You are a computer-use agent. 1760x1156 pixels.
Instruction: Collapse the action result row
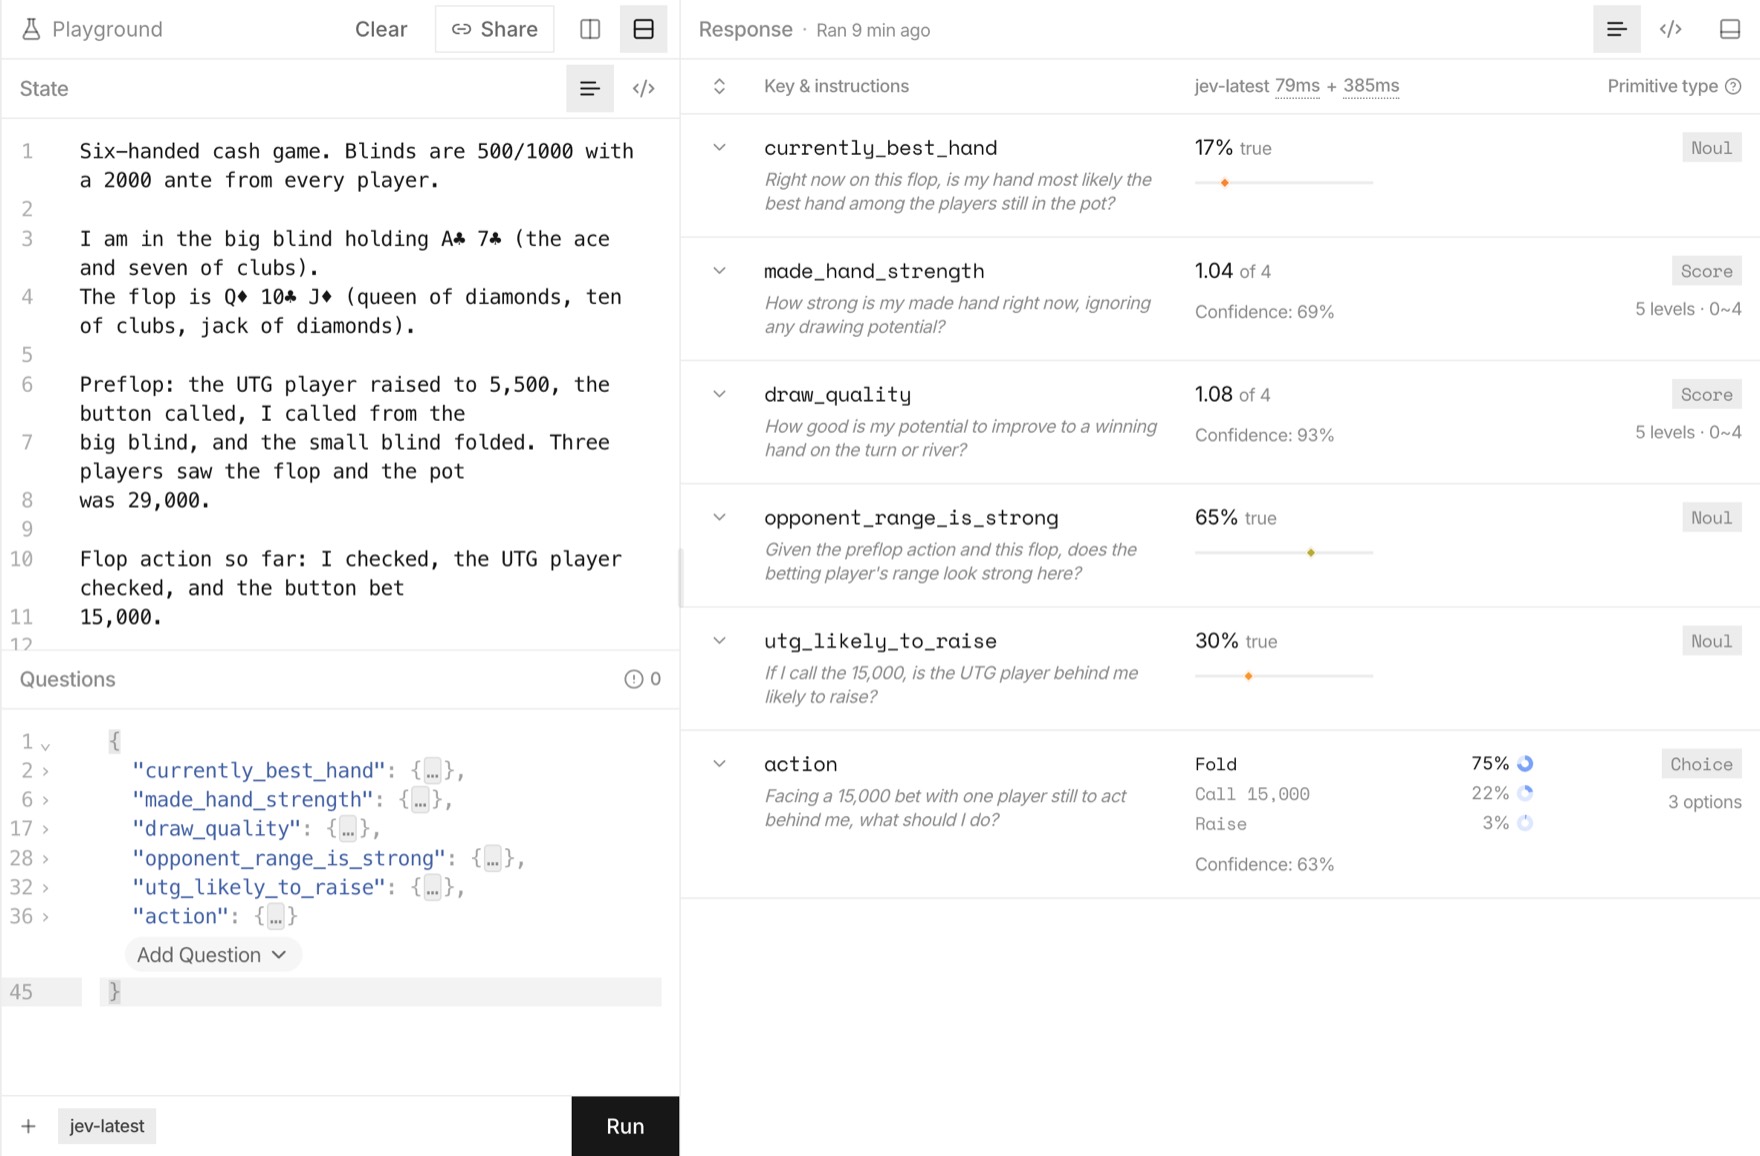point(719,764)
